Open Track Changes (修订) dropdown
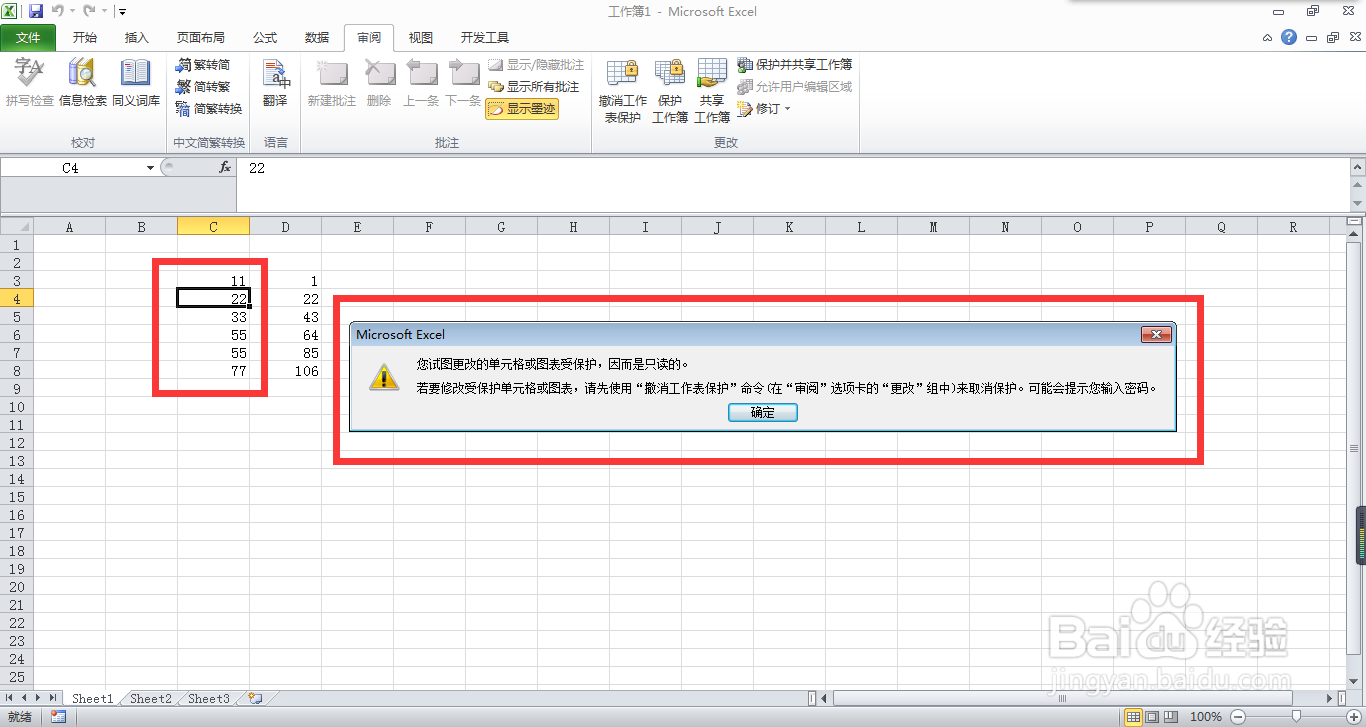Screen dimensions: 1366x727 (x=764, y=109)
